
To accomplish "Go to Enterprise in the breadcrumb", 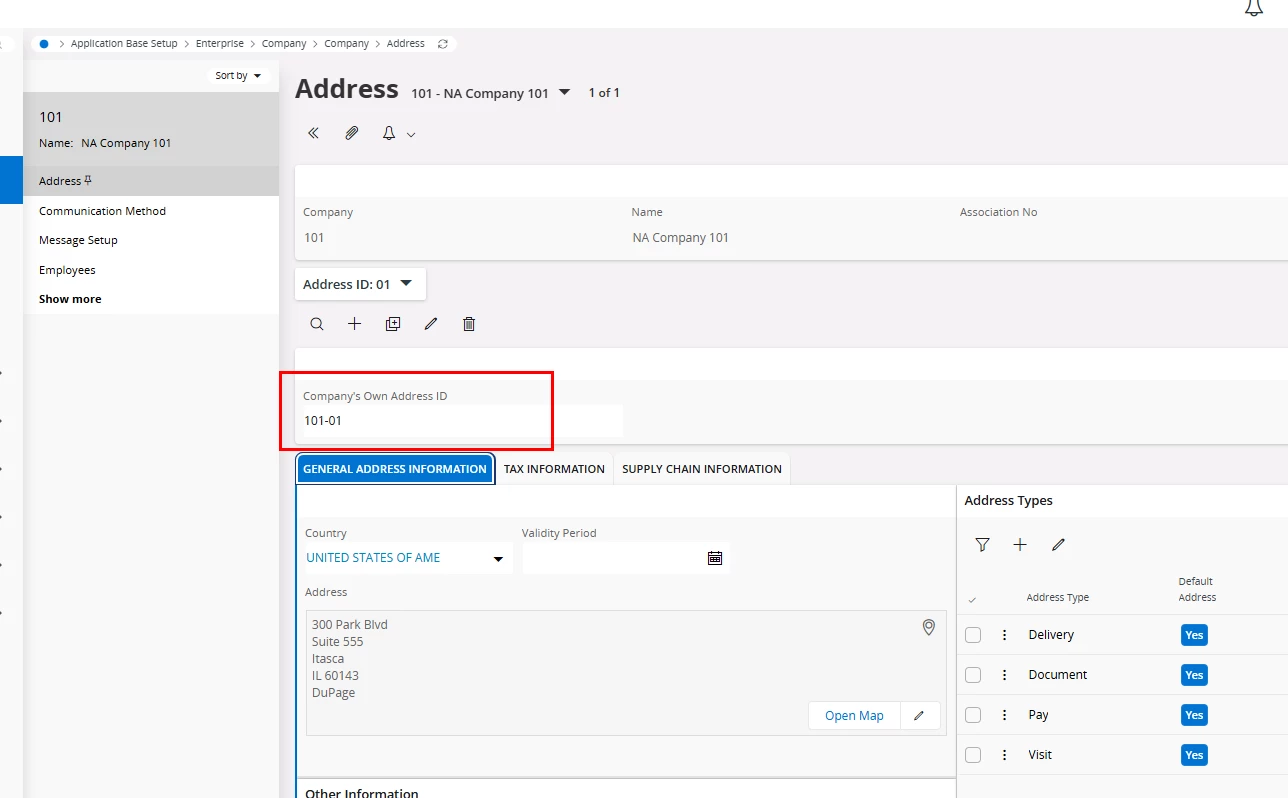I will [x=220, y=44].
